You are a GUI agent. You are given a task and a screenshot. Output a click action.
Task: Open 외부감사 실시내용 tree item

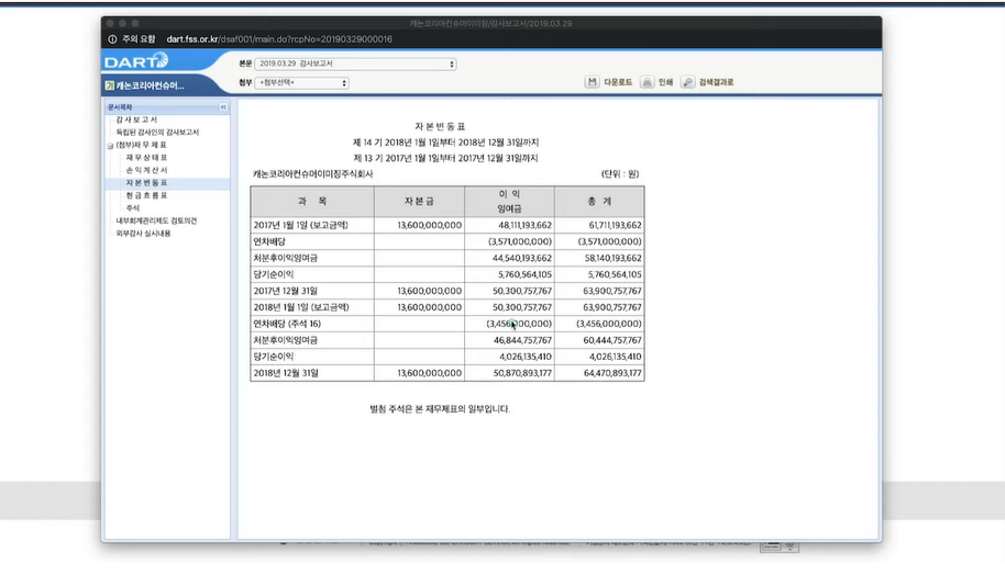[143, 233]
